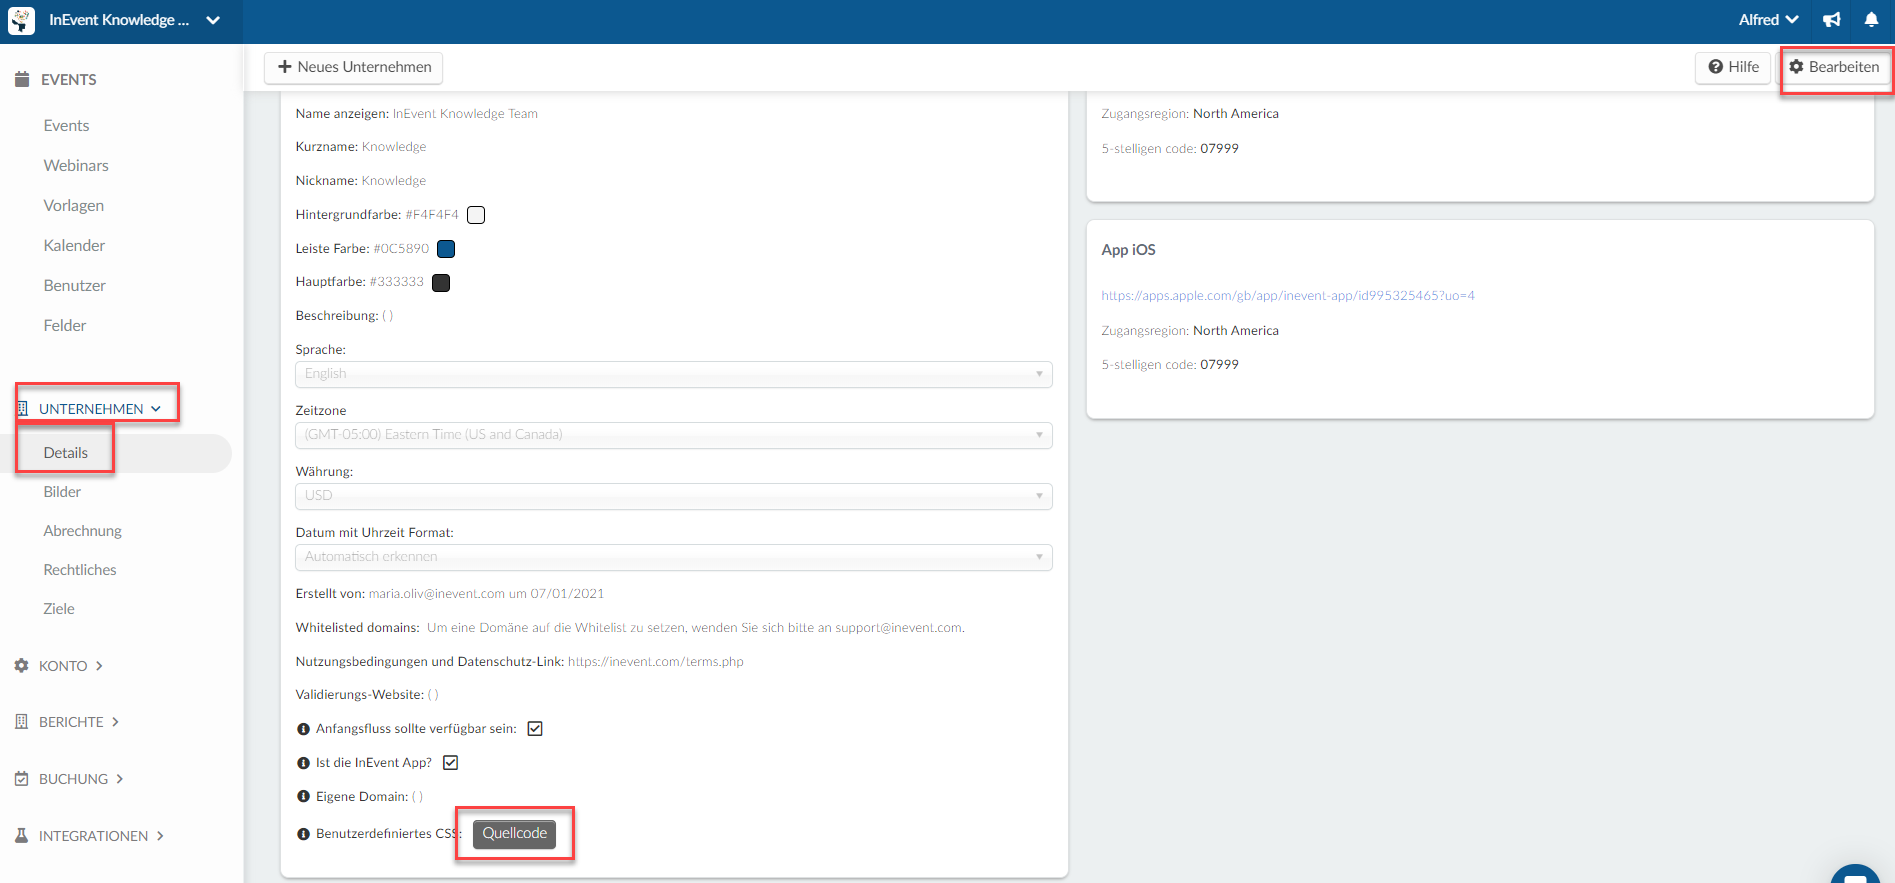This screenshot has width=1895, height=883.
Task: Open Webinars in sidebar
Action: [76, 165]
